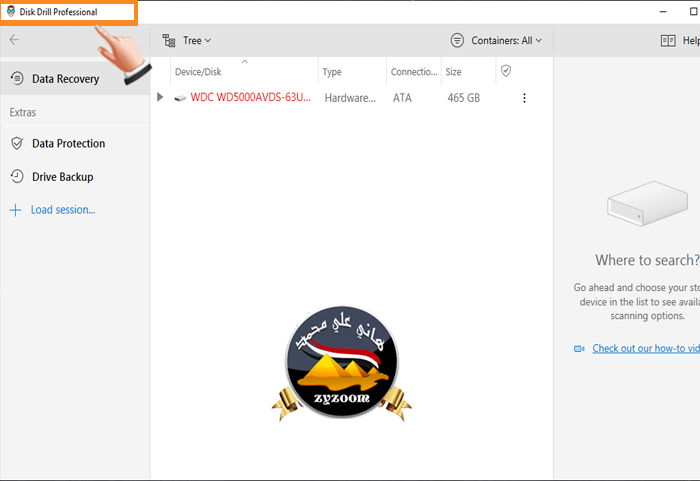Click the ATA connection cell
The image size is (700, 481).
(402, 98)
